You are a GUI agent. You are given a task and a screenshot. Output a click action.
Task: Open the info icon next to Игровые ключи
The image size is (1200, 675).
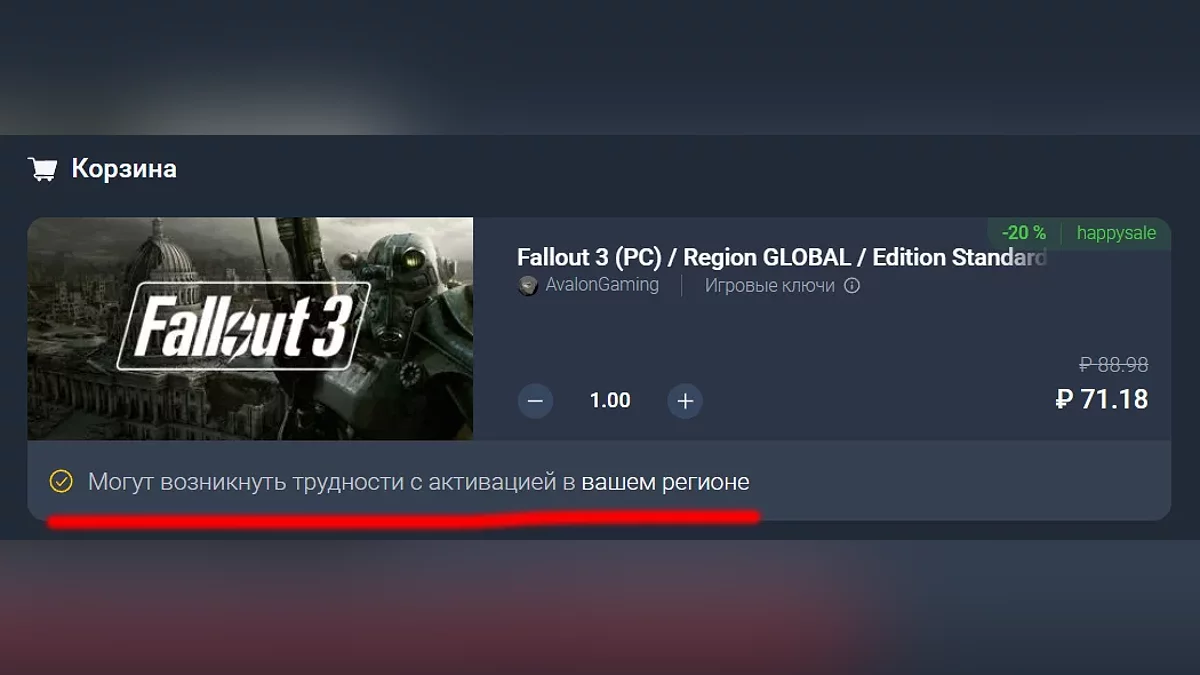(852, 286)
